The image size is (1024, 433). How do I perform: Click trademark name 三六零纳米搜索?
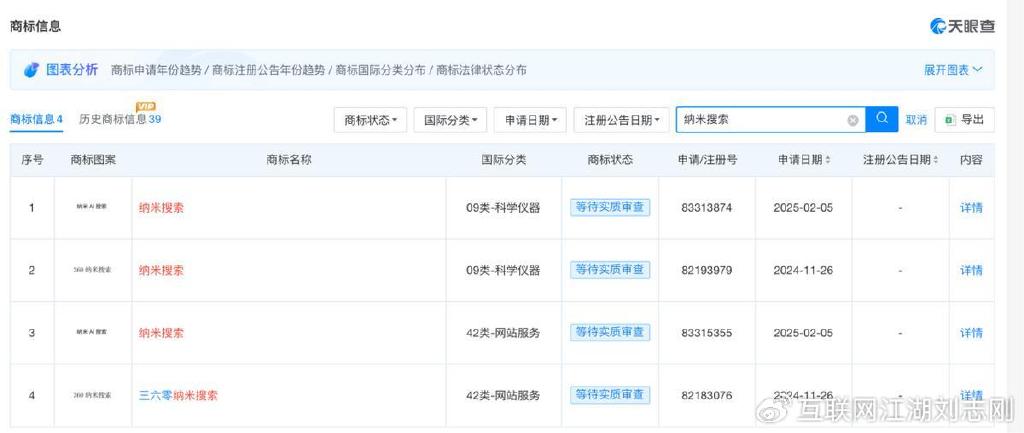pos(178,395)
